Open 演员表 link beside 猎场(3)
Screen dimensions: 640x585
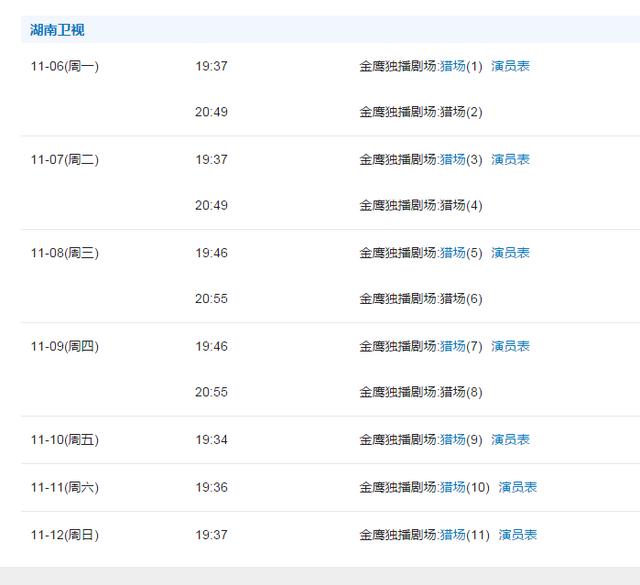pos(510,159)
